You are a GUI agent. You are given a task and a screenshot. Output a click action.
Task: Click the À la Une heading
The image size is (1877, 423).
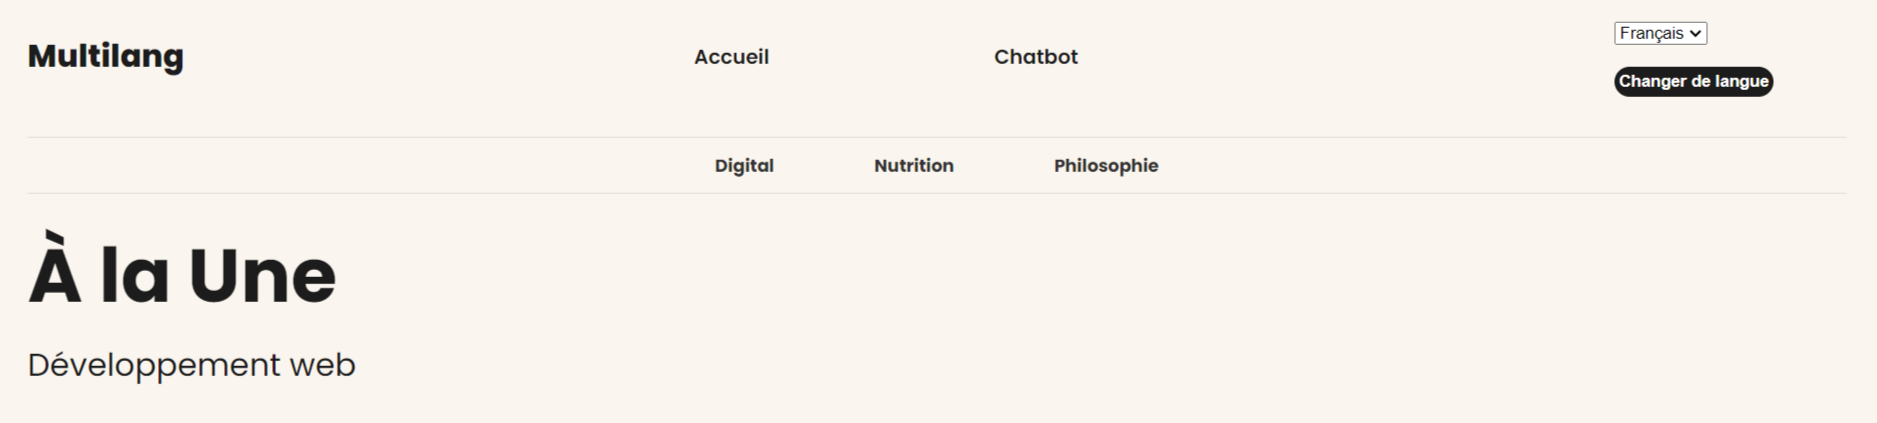pyautogui.click(x=182, y=275)
